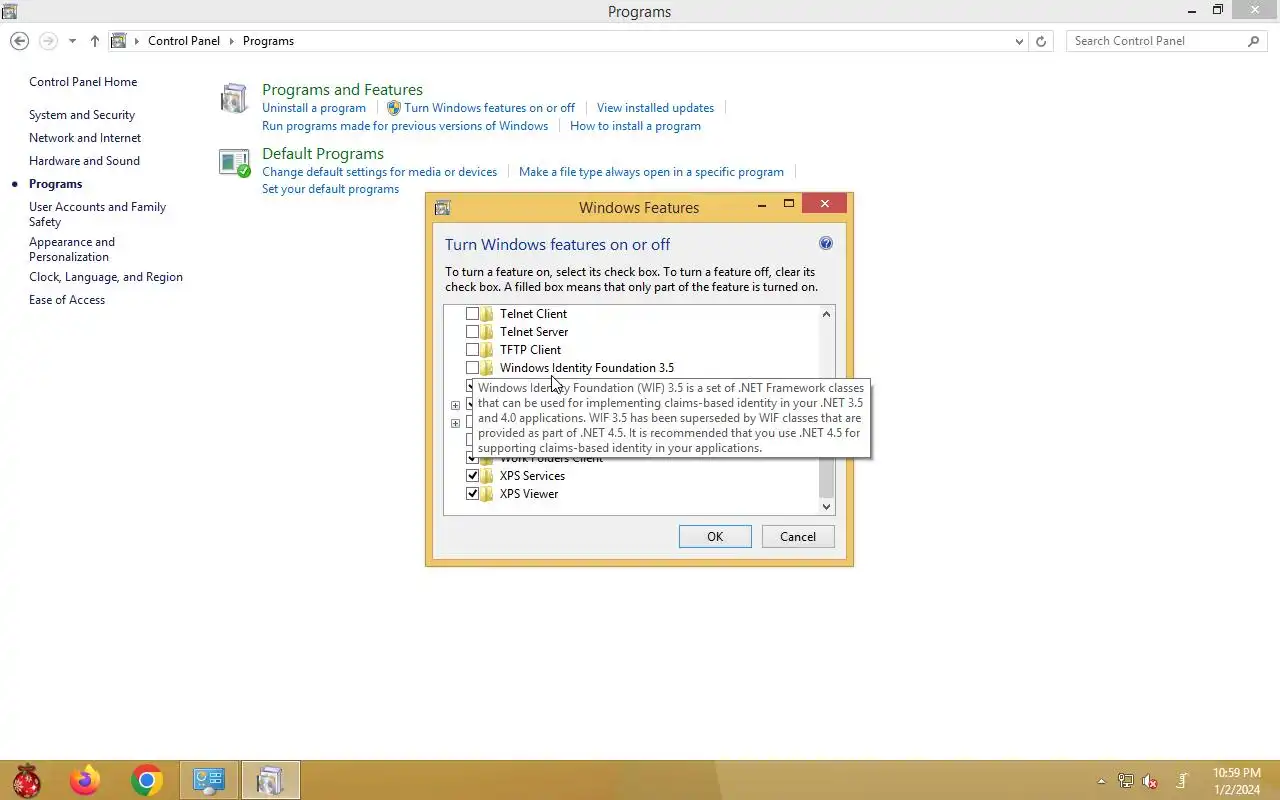The image size is (1280, 800).
Task: Open System and Security category
Action: 82,115
